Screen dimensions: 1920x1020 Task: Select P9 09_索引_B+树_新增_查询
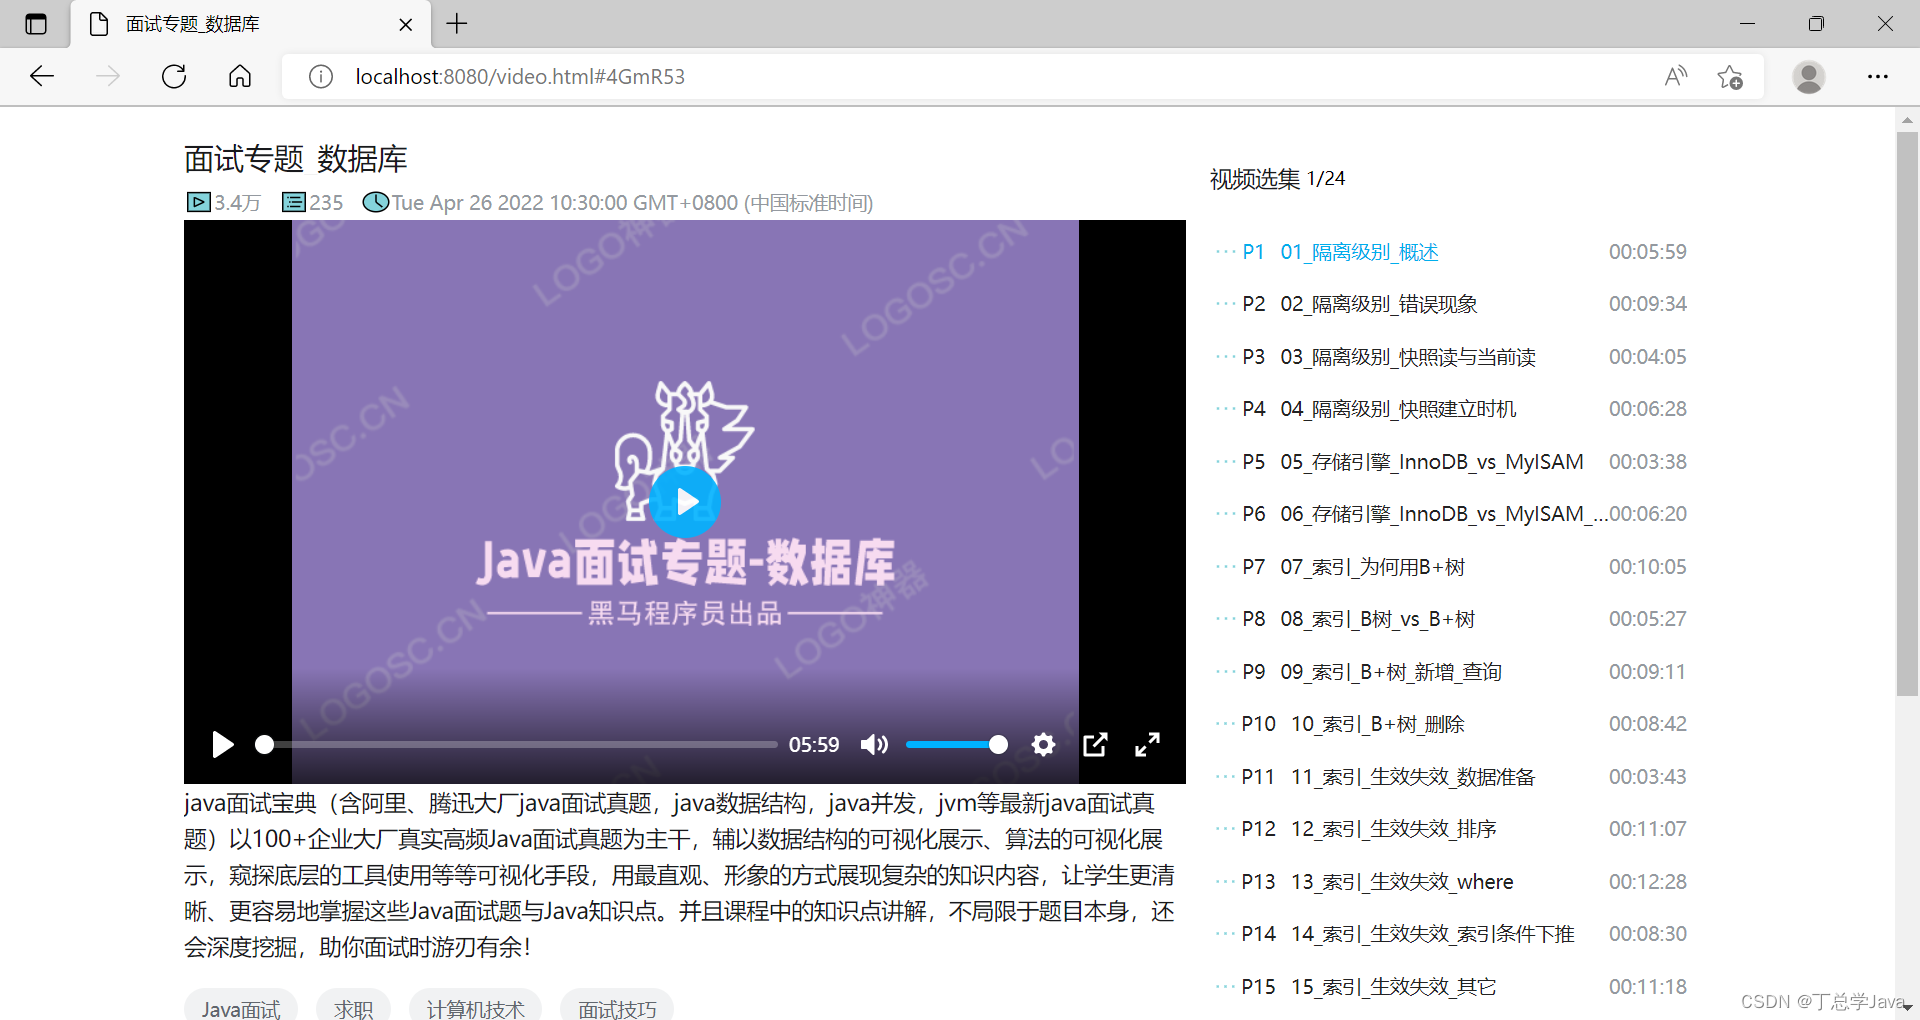(1450, 672)
